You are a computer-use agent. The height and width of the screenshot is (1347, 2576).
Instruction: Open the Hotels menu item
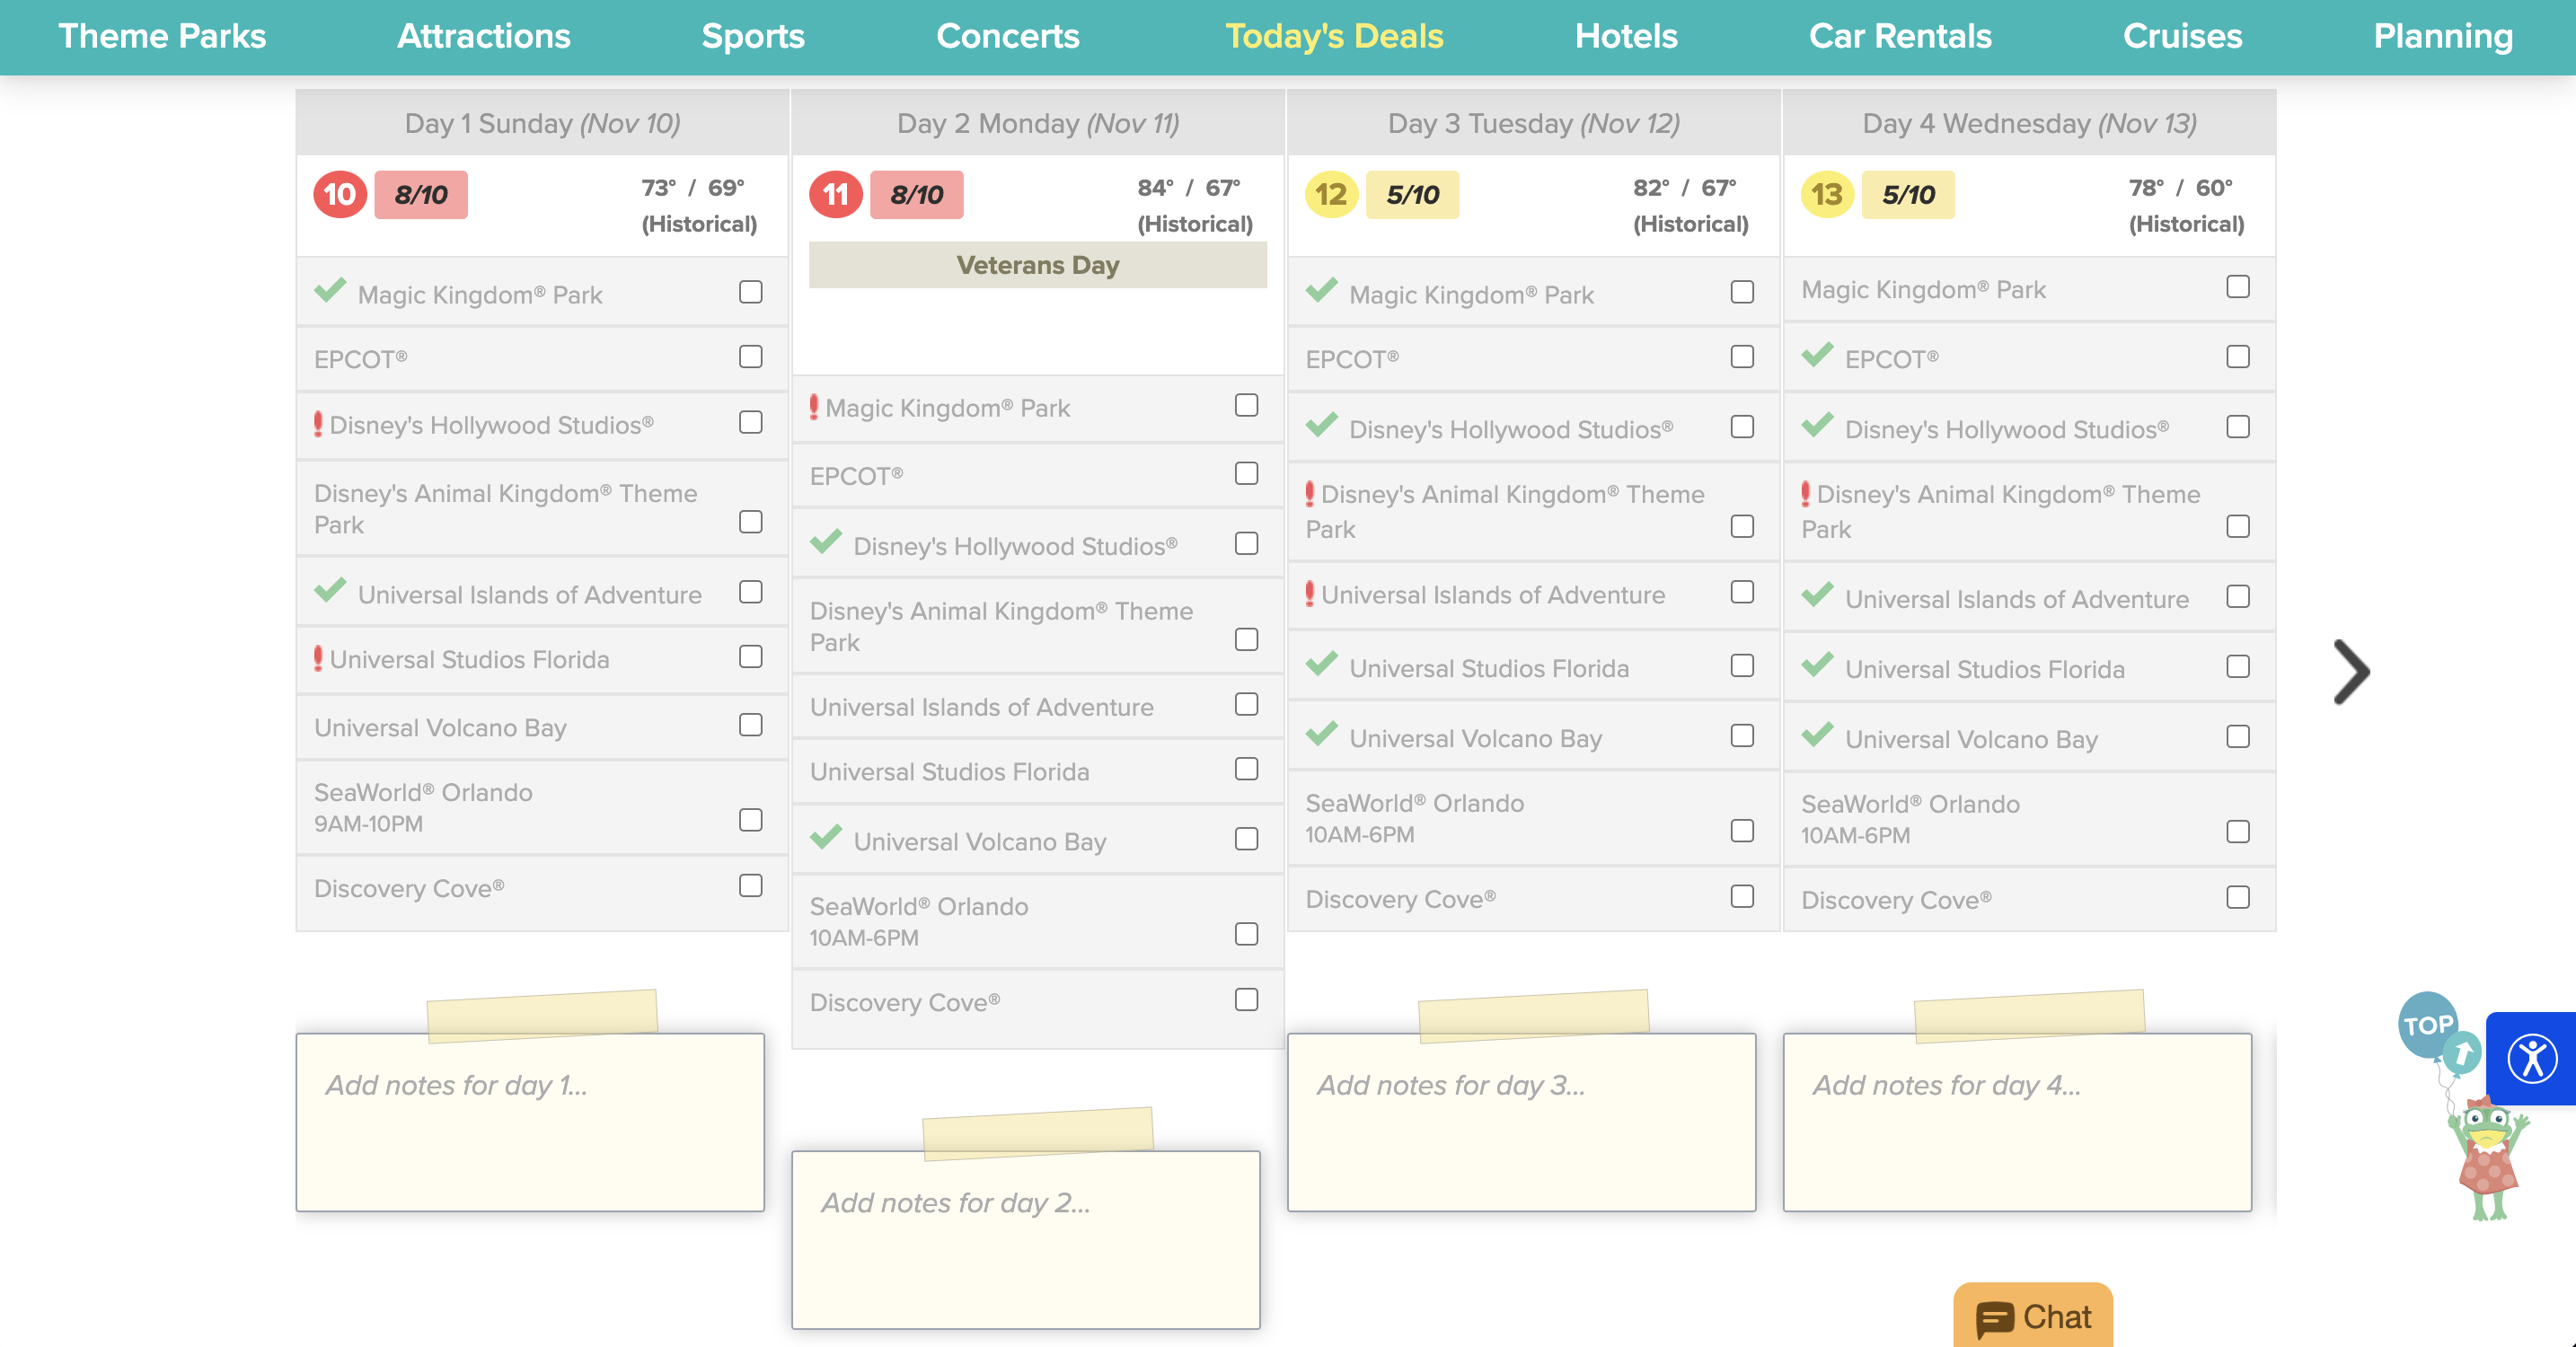pyautogui.click(x=1625, y=36)
